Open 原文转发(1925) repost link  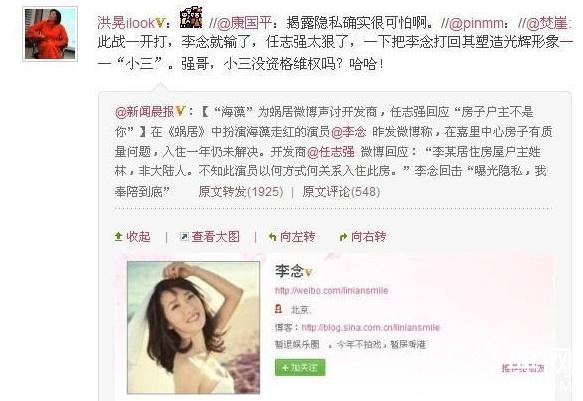click(x=241, y=192)
